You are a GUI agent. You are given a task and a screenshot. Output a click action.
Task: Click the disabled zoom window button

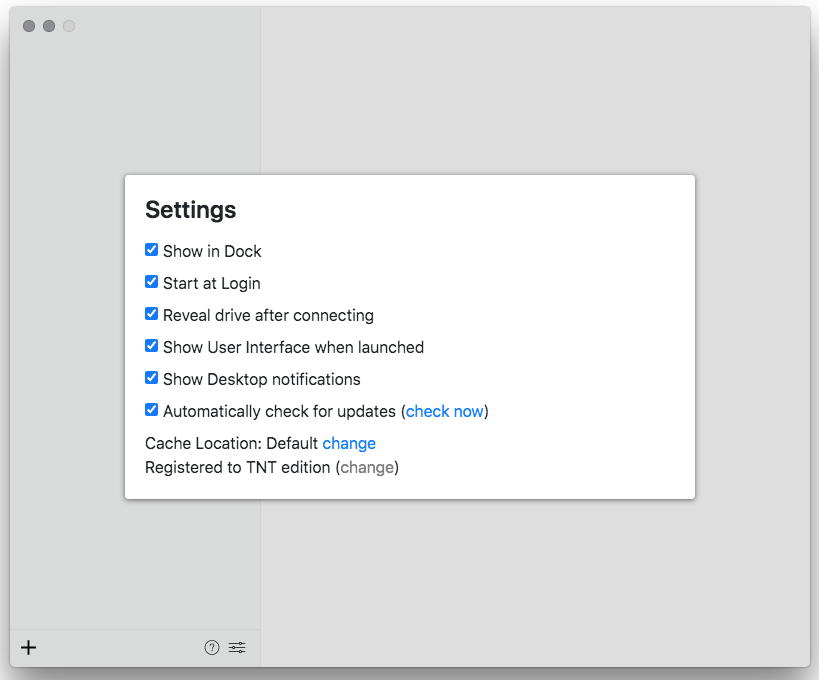[69, 26]
